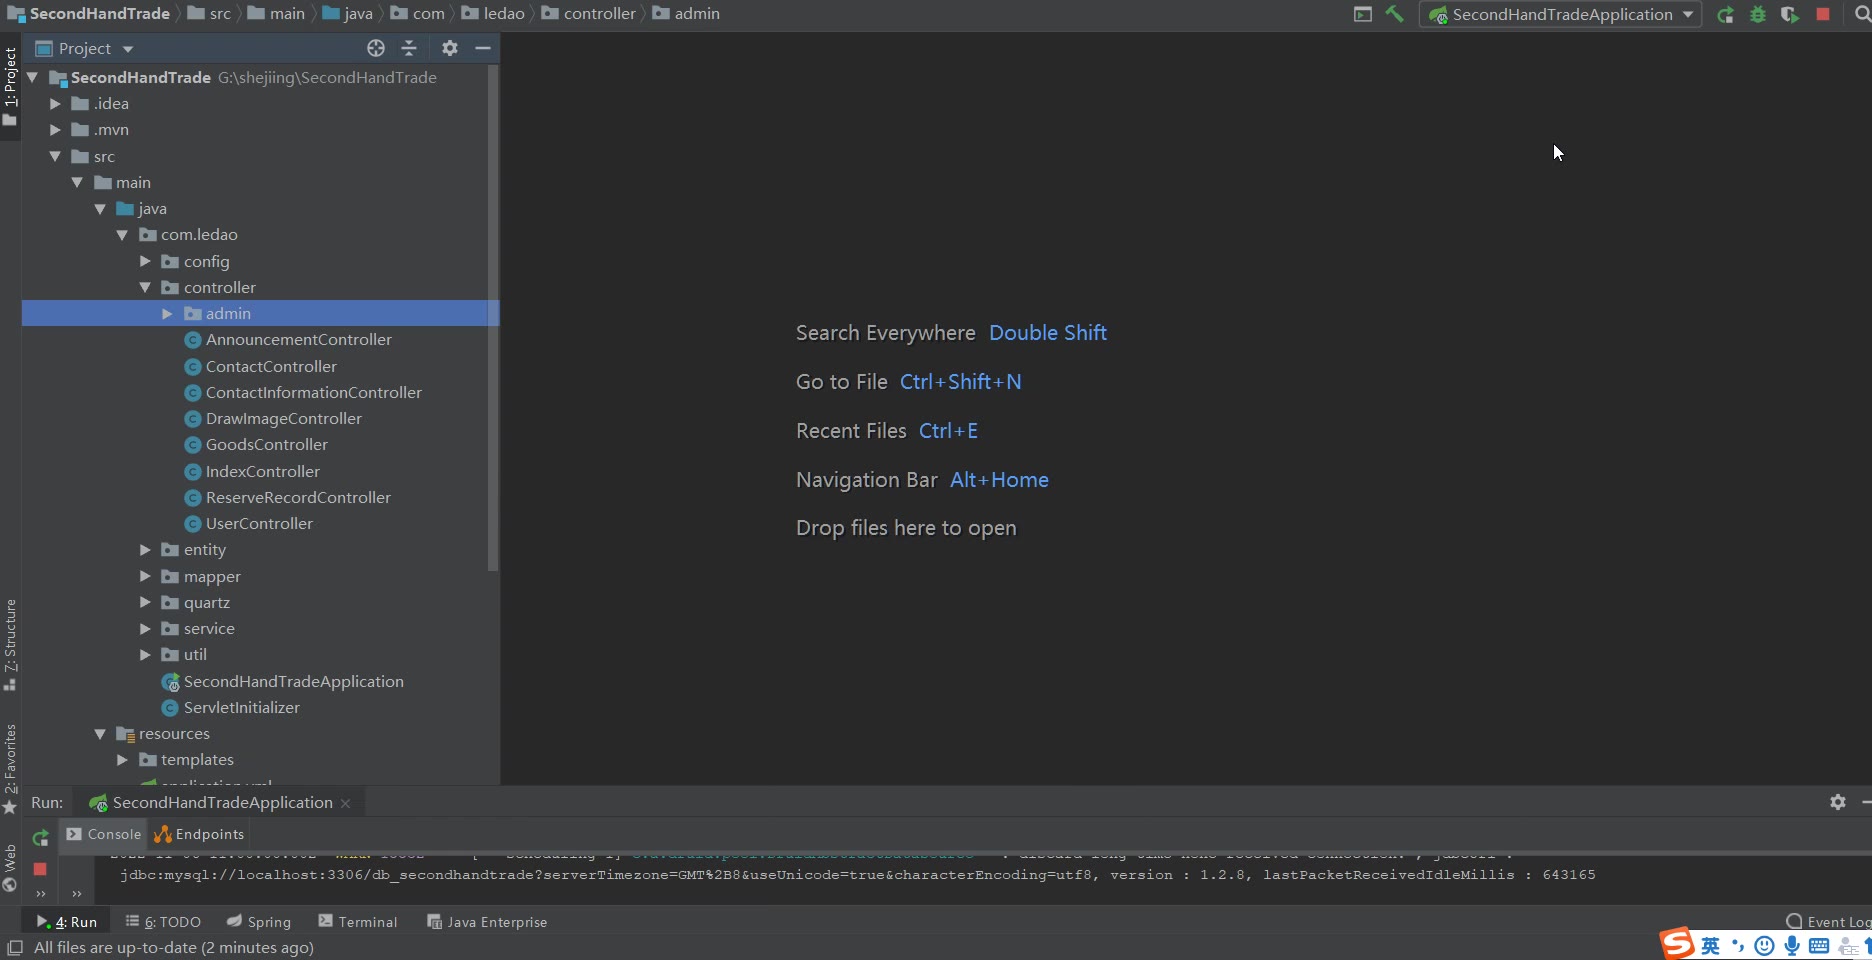Screen dimensions: 1872x960
Task: Expand the admin folder in the tree
Action: pos(167,314)
